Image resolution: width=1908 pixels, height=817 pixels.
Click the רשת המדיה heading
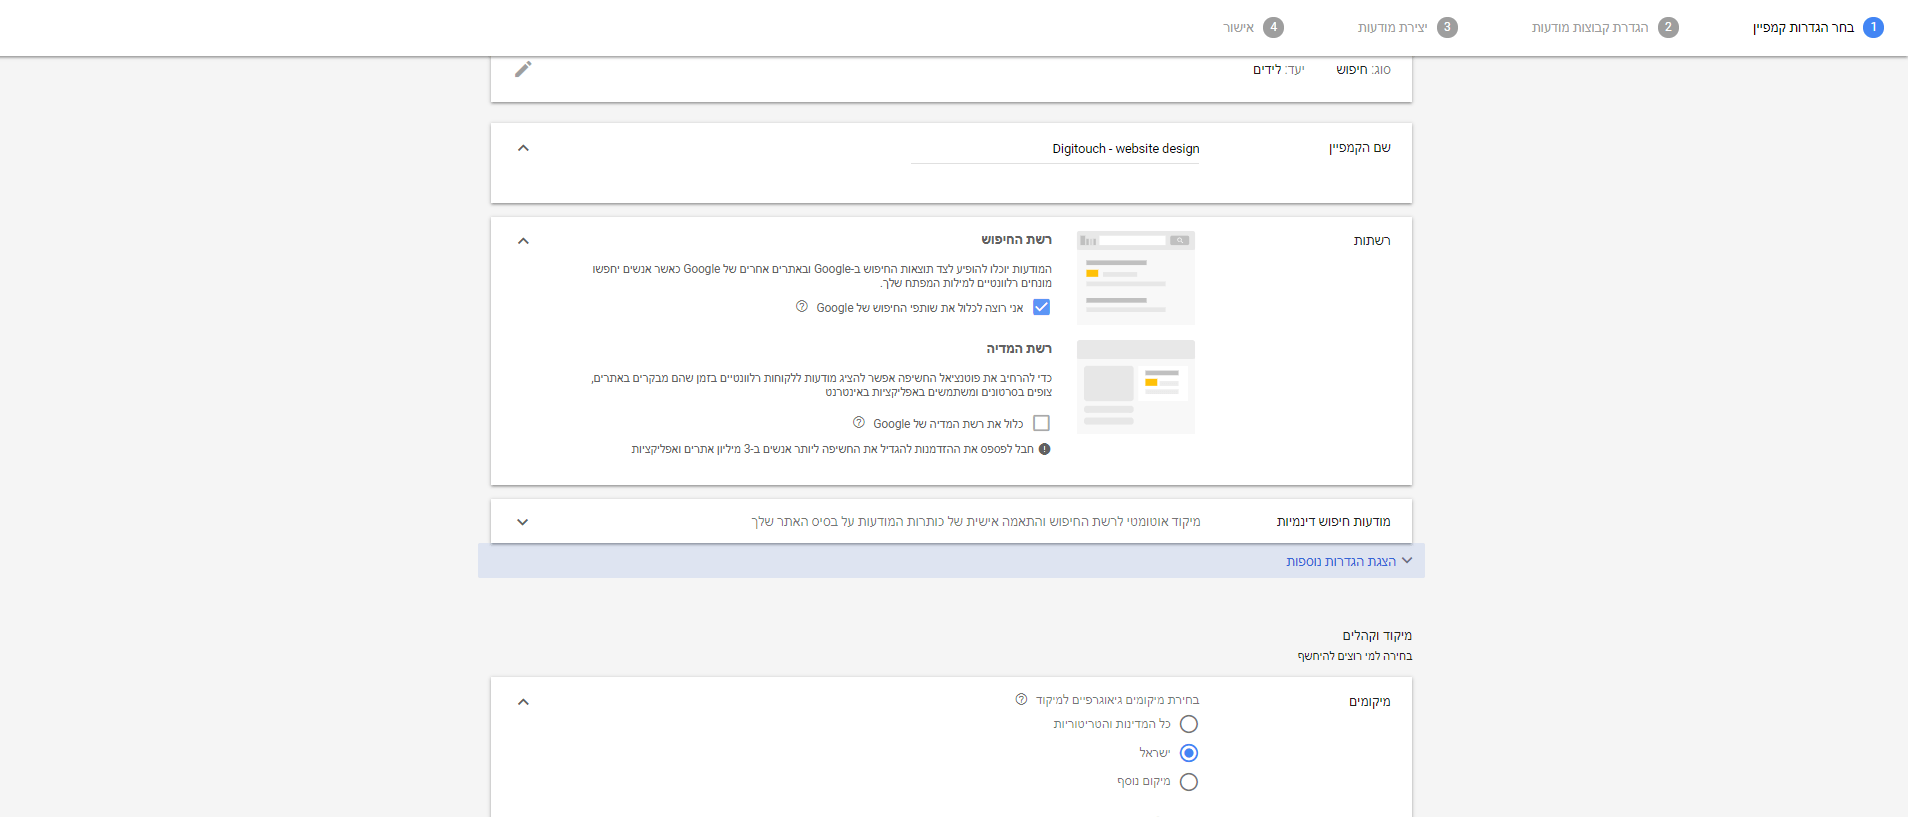tap(1019, 349)
